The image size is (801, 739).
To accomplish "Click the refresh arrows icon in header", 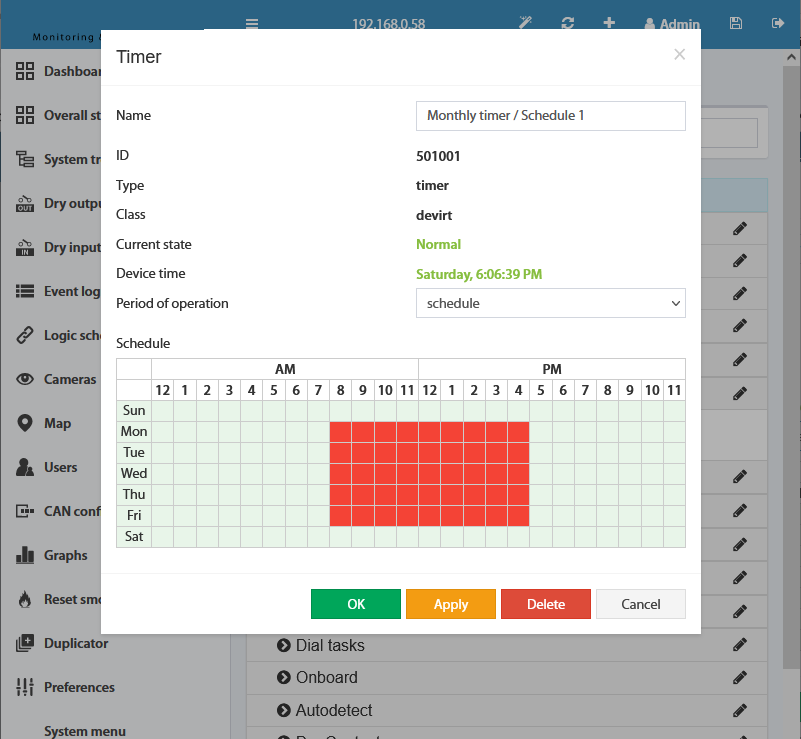I will click(568, 23).
